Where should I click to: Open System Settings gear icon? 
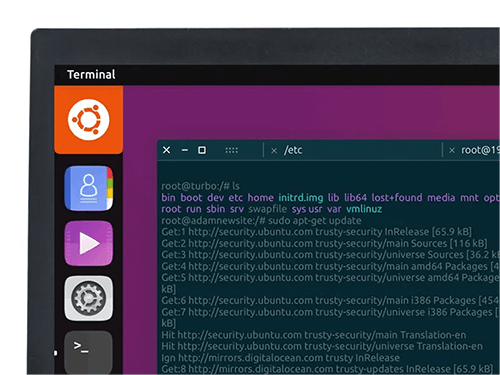(89, 298)
